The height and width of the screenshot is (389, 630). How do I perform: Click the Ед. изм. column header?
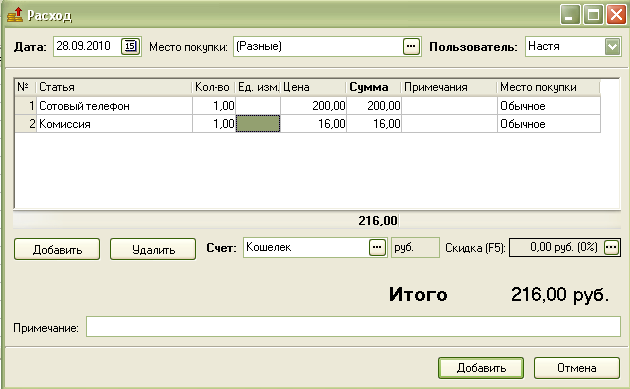point(258,87)
